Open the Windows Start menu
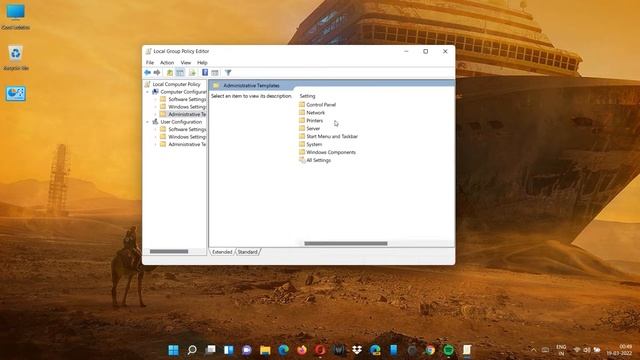The height and width of the screenshot is (360, 640). 173,350
